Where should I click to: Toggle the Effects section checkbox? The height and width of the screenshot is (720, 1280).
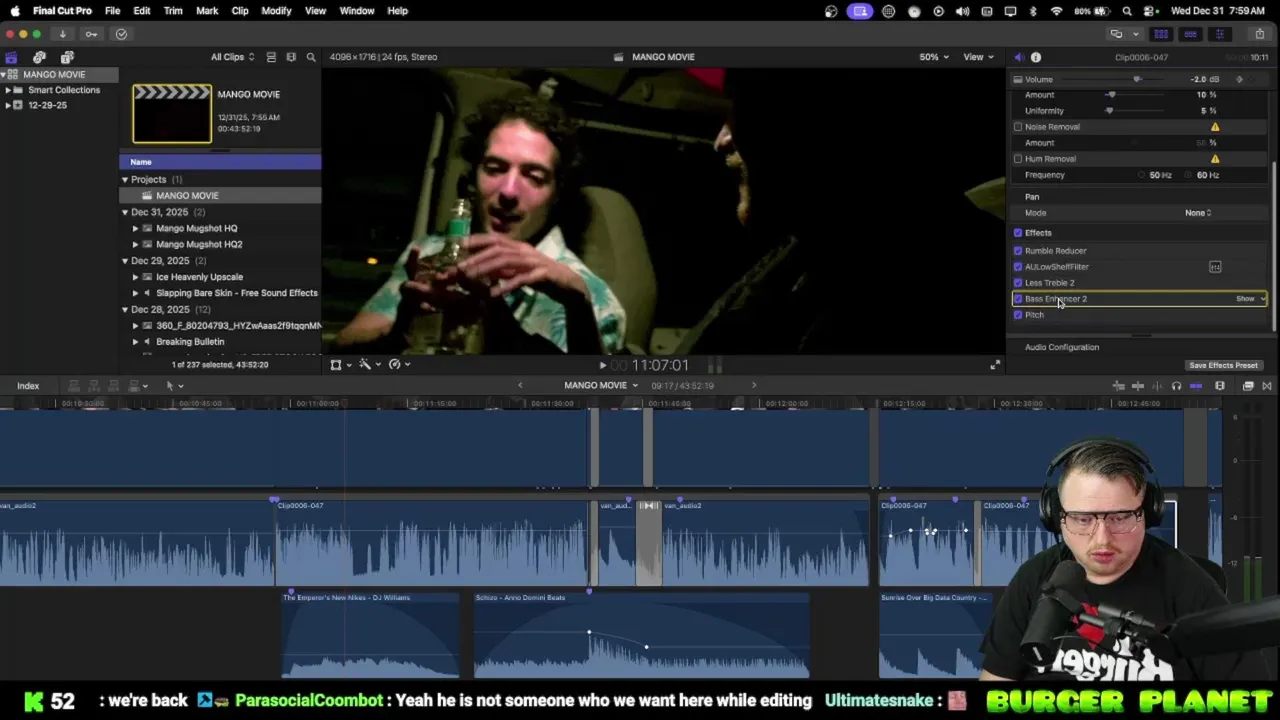[1018, 233]
